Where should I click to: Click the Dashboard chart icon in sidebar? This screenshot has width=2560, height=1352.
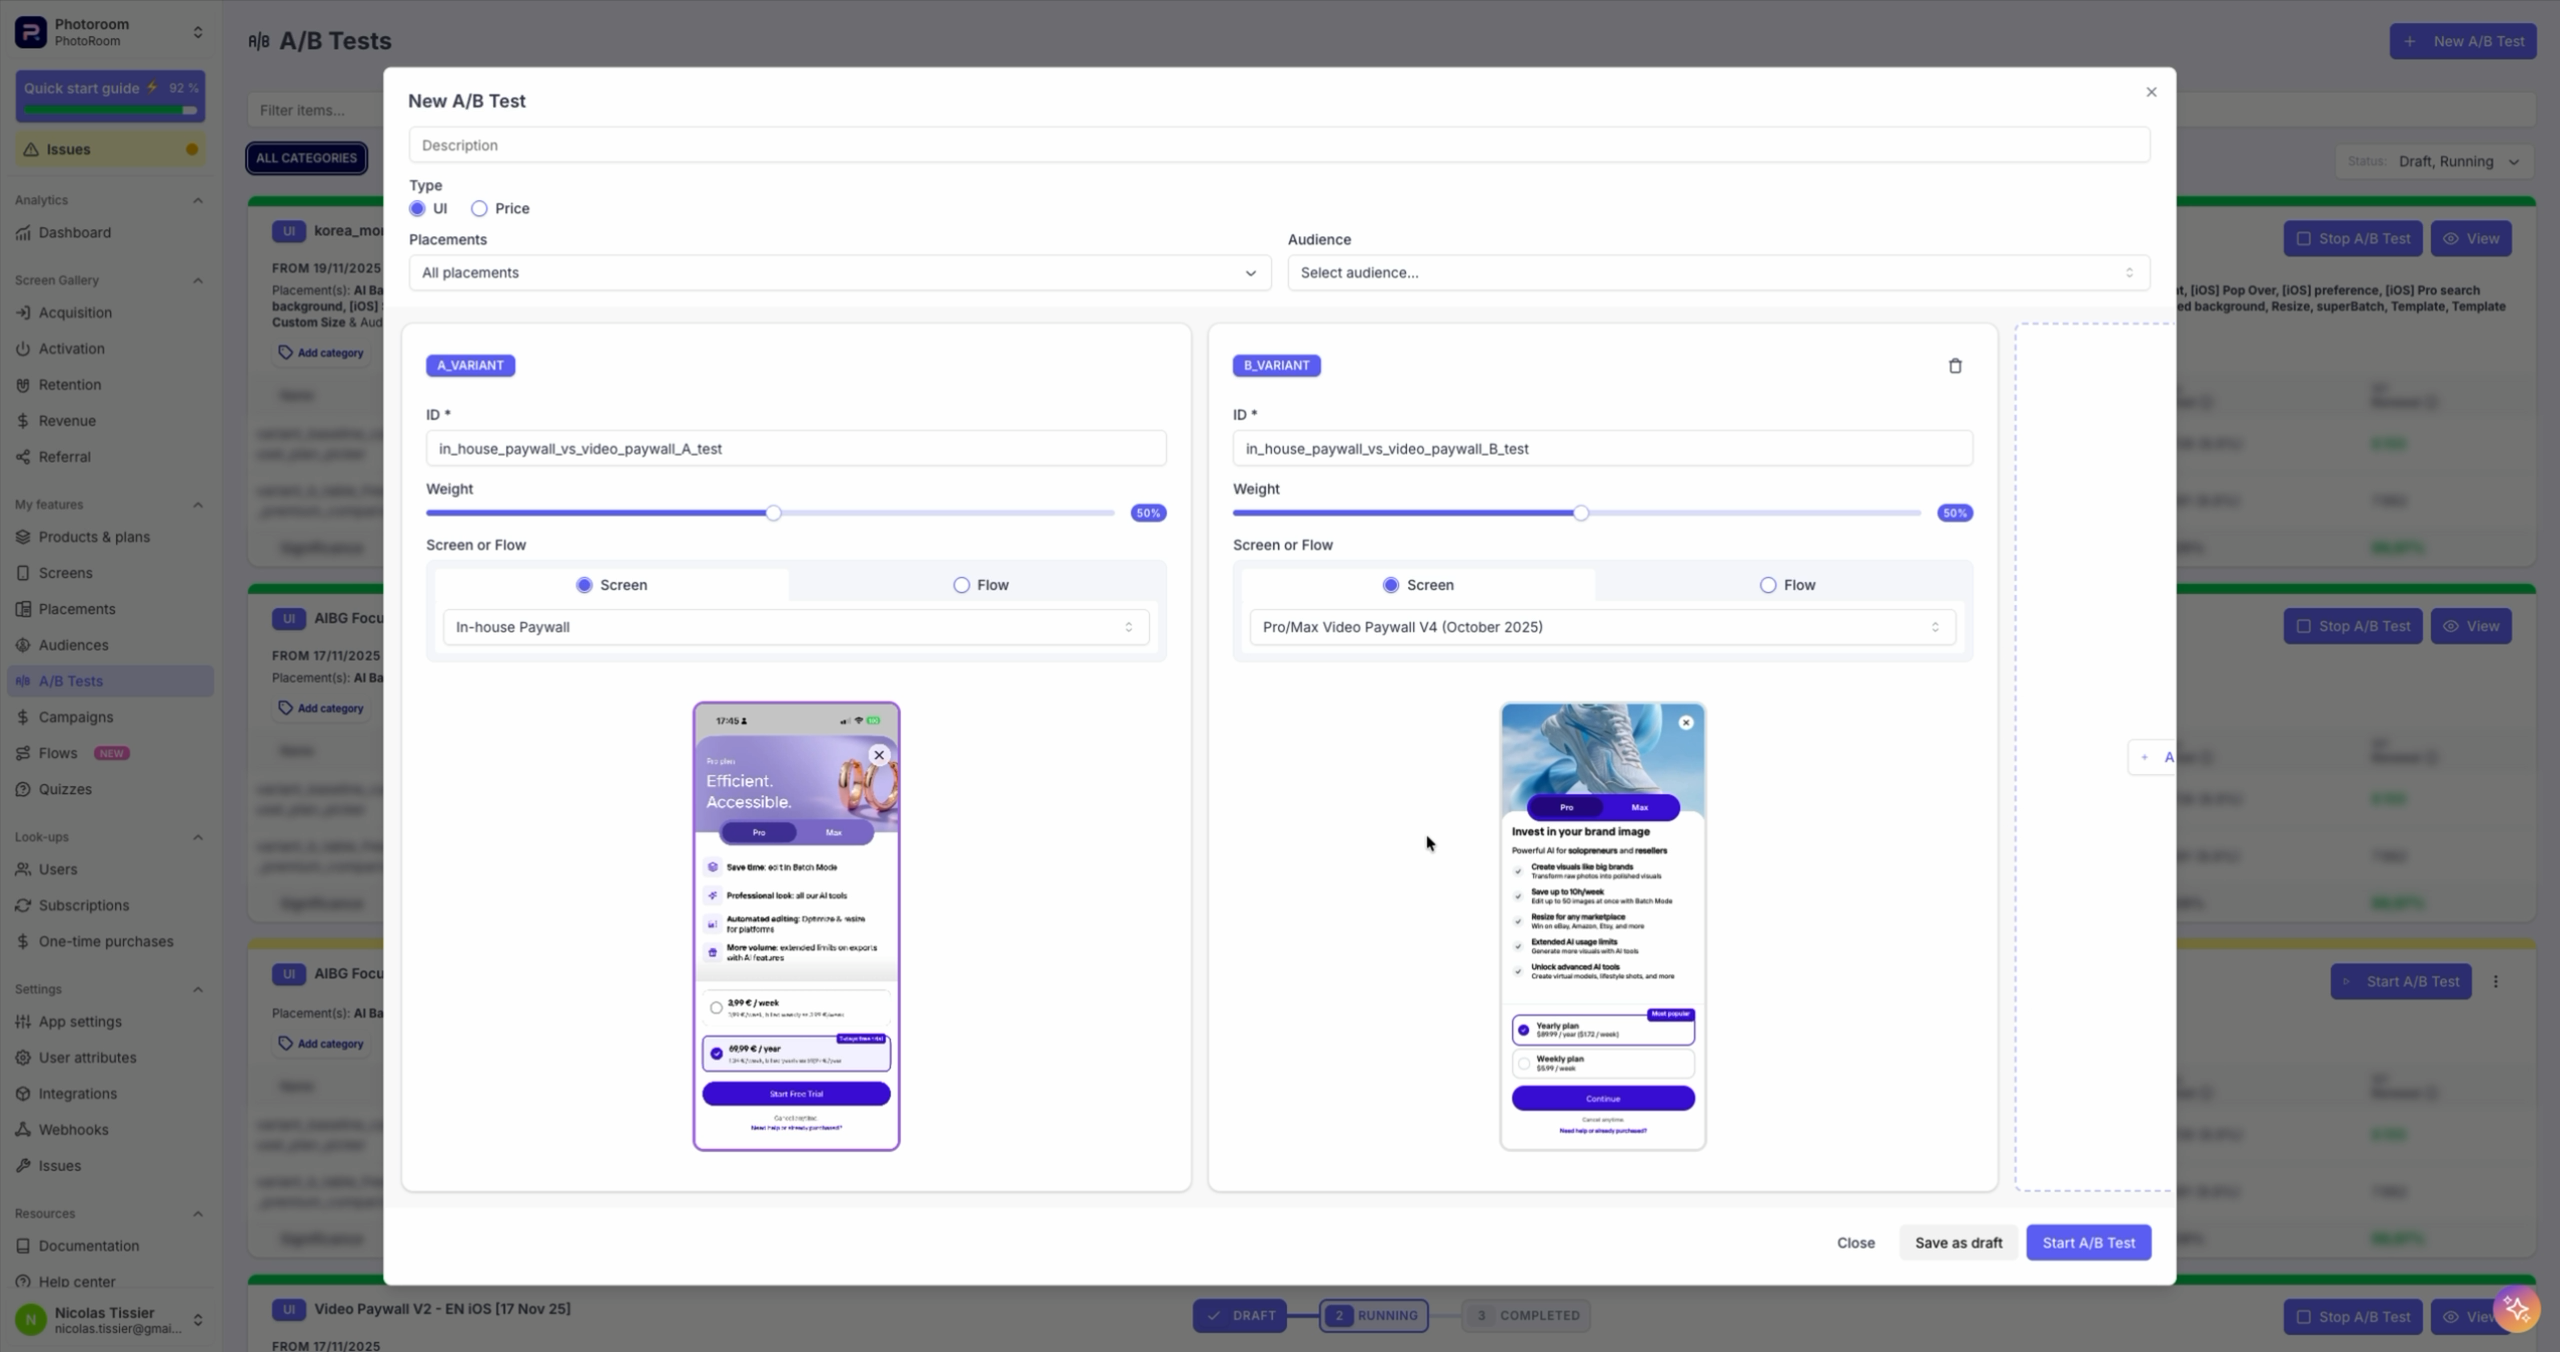23,233
